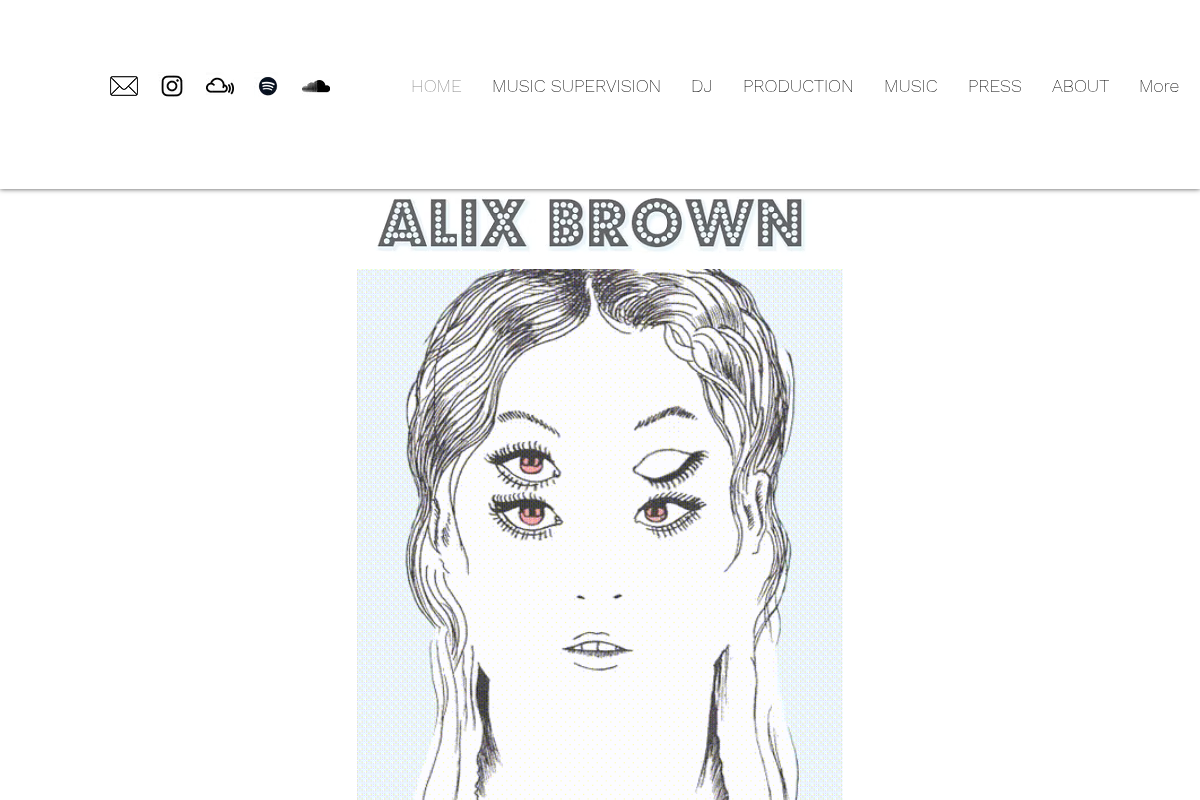Click the ALIX BROWN marquee title
This screenshot has height=800, width=1200.
pos(591,223)
